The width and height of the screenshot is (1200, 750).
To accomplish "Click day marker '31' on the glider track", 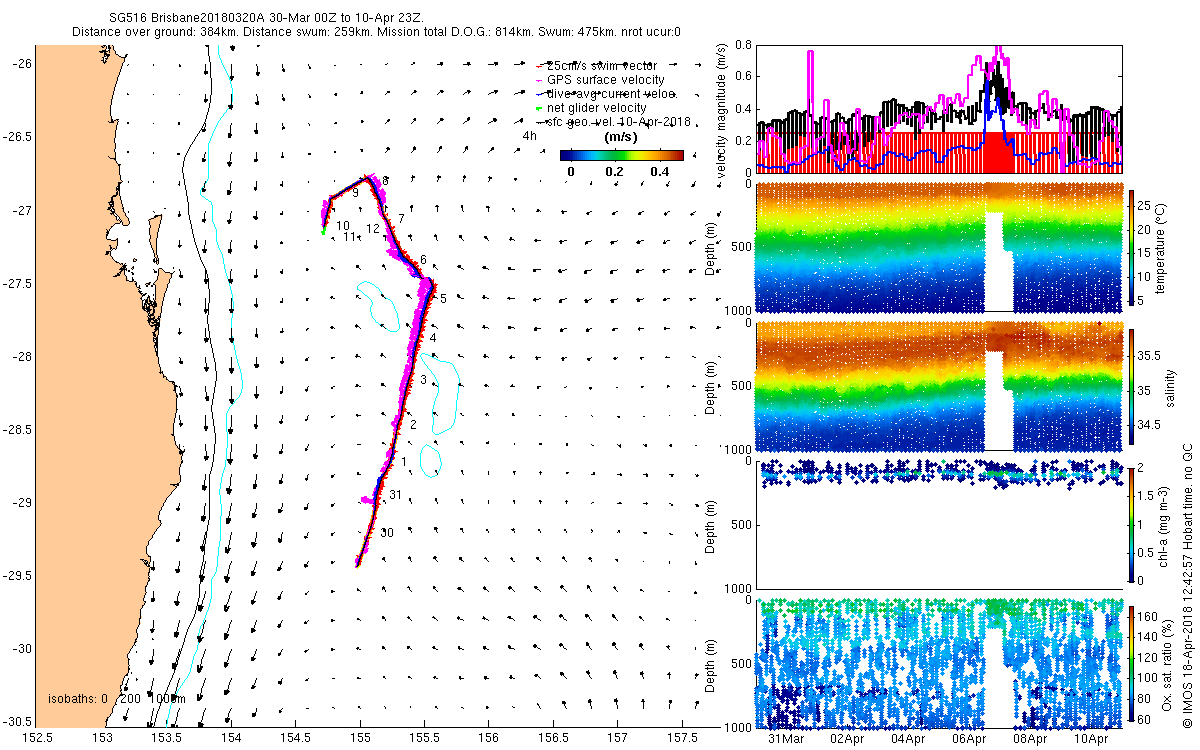I will click(x=395, y=495).
